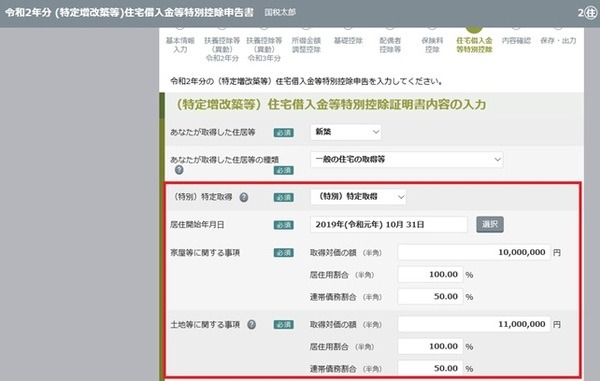
Task: Go to 配偶者控除等 step
Action: (x=390, y=45)
